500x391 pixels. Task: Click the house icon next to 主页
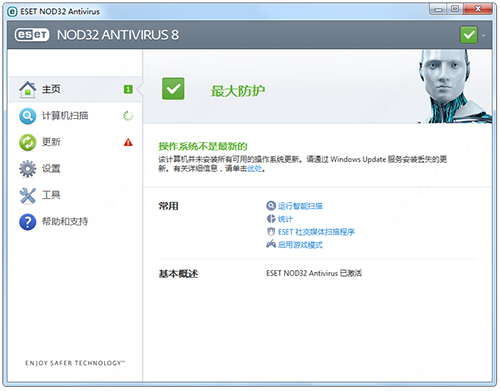(x=28, y=89)
